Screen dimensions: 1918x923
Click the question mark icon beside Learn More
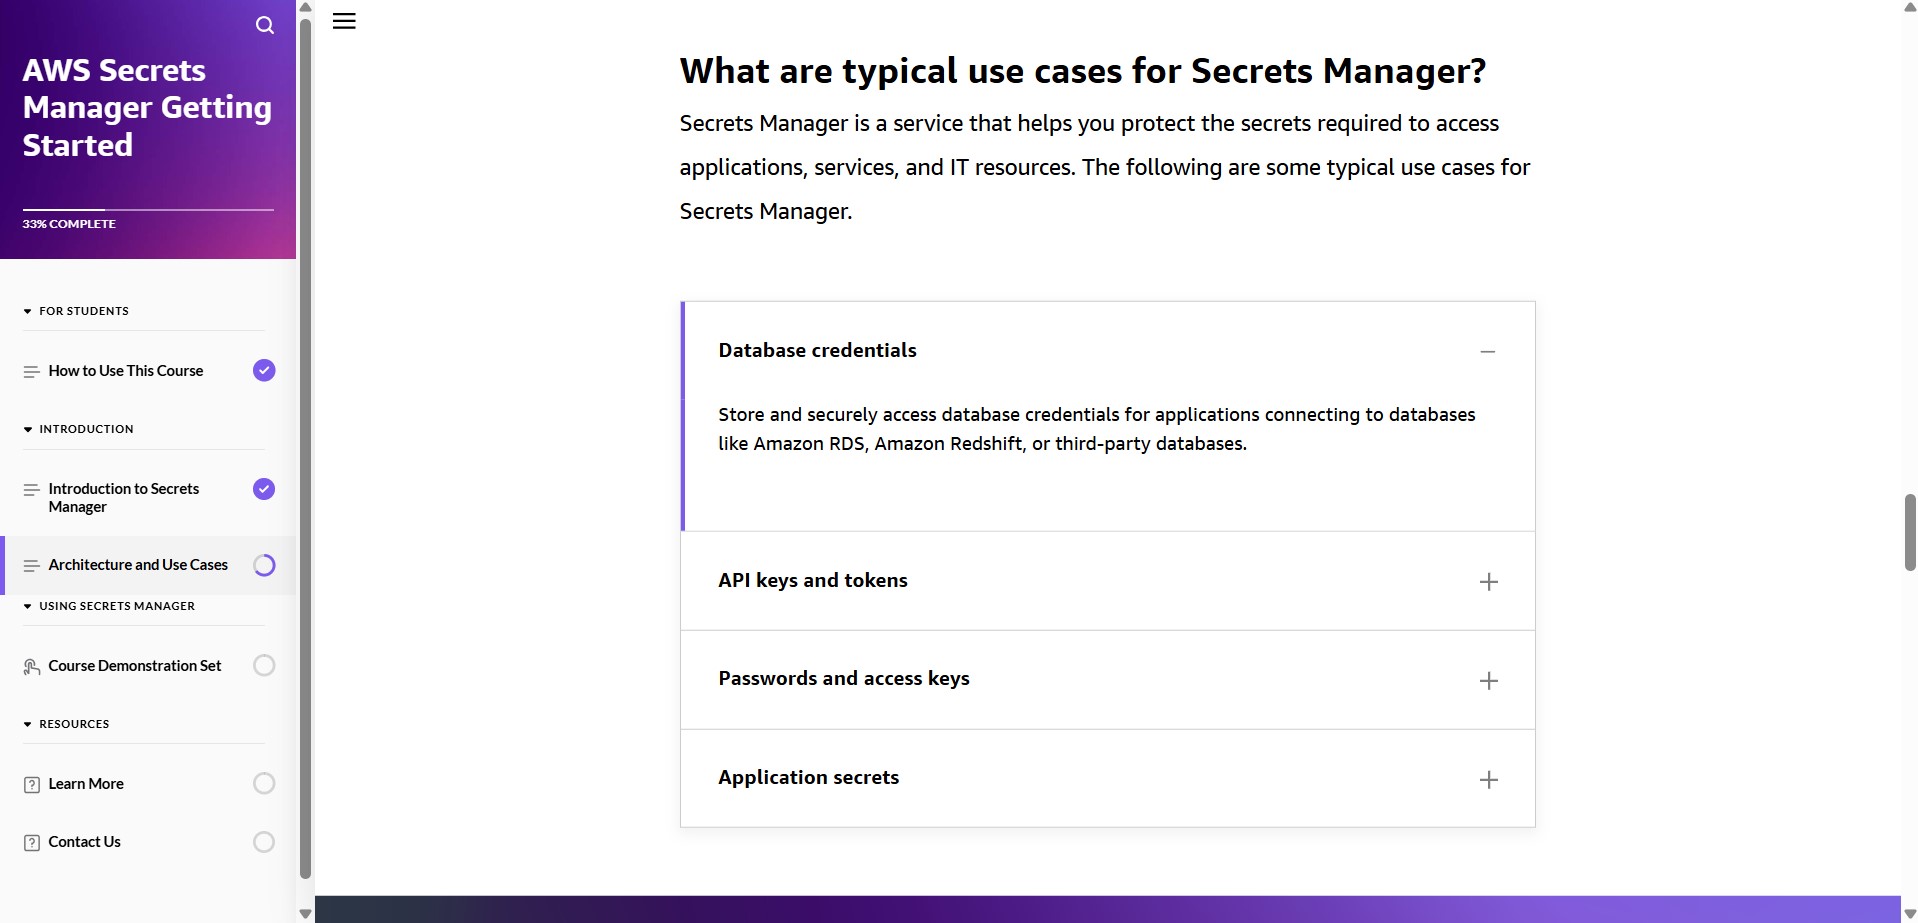pyautogui.click(x=31, y=785)
